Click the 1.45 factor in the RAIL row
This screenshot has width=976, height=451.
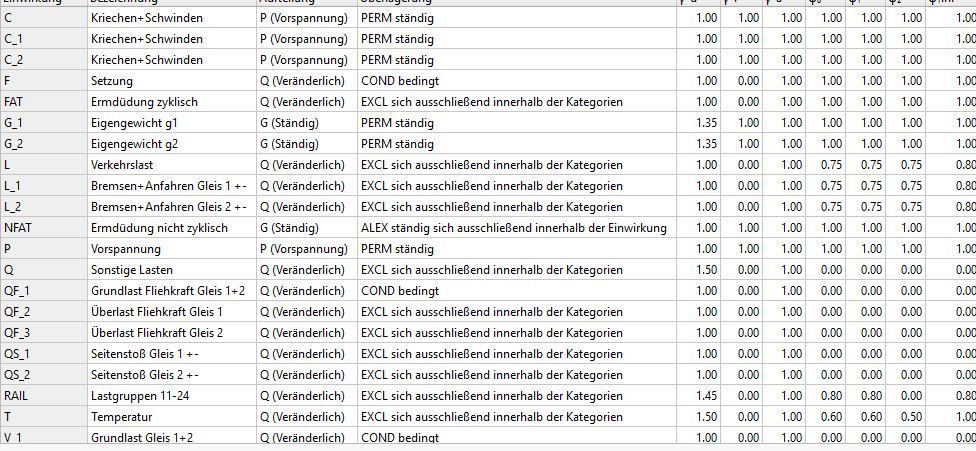click(699, 396)
